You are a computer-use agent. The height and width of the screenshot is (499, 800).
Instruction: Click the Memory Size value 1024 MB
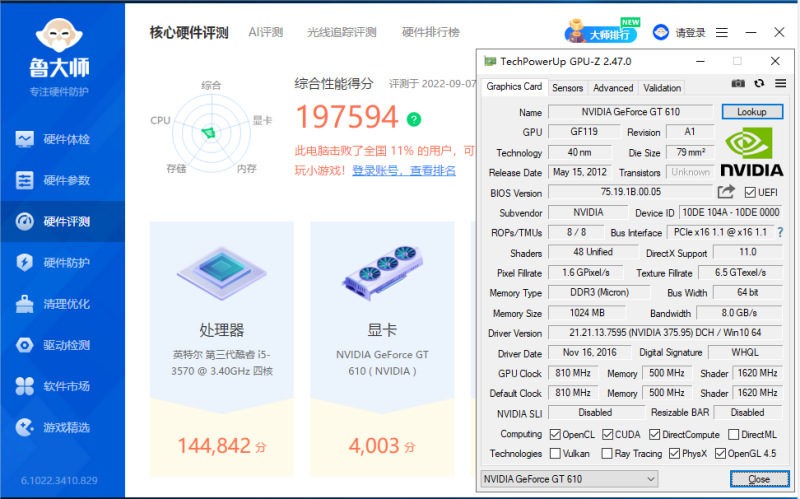[x=587, y=313]
